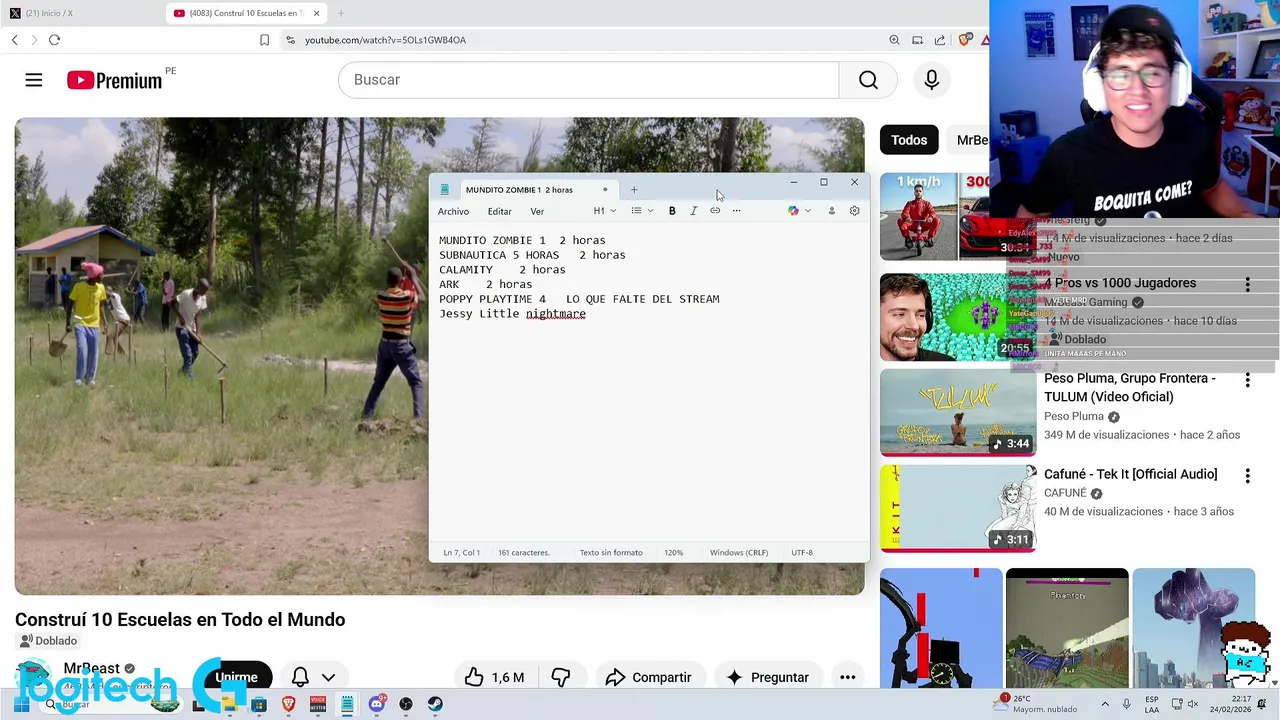Open a new browser tab
Viewport: 1280px width, 720px height.
[x=341, y=13]
